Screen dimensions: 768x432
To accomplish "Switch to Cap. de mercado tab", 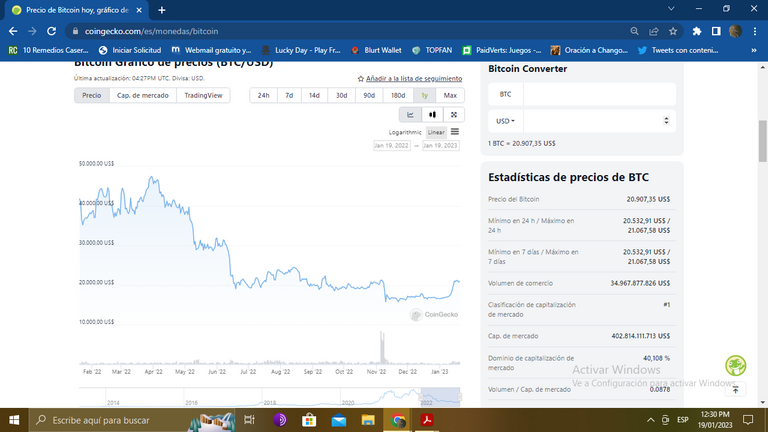I will (x=143, y=96).
